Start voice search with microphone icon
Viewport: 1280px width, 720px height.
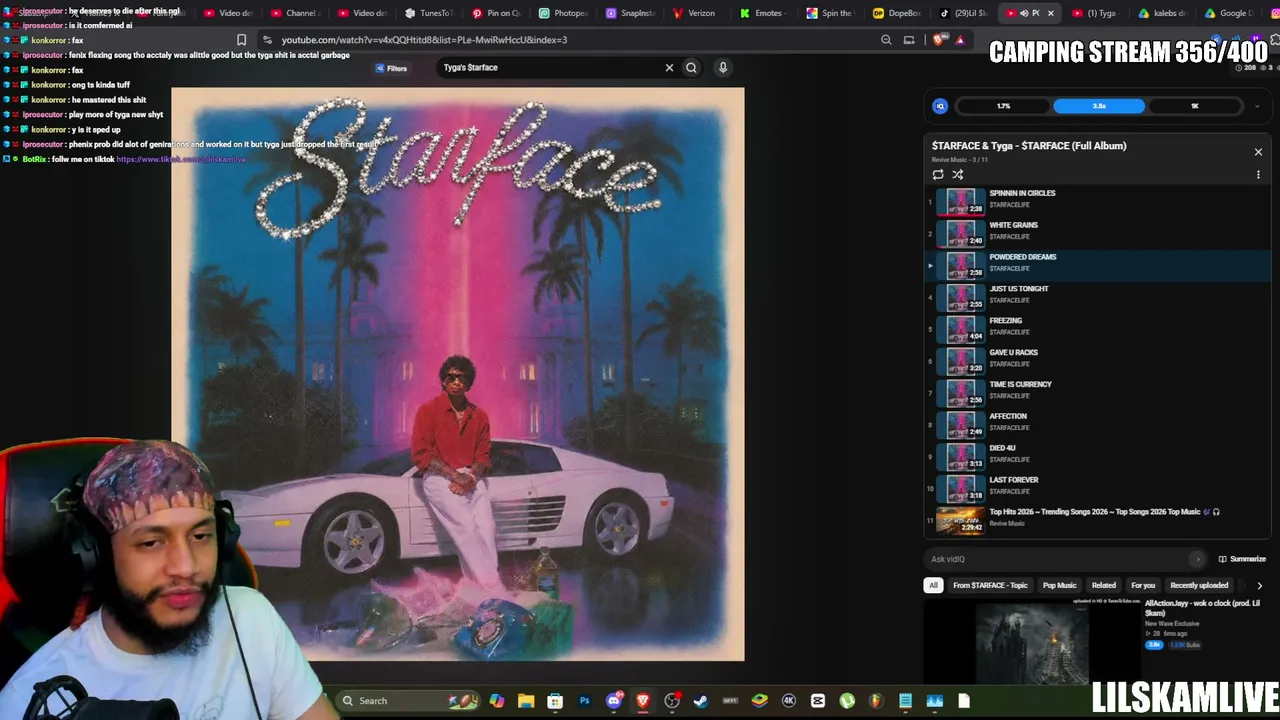723,68
